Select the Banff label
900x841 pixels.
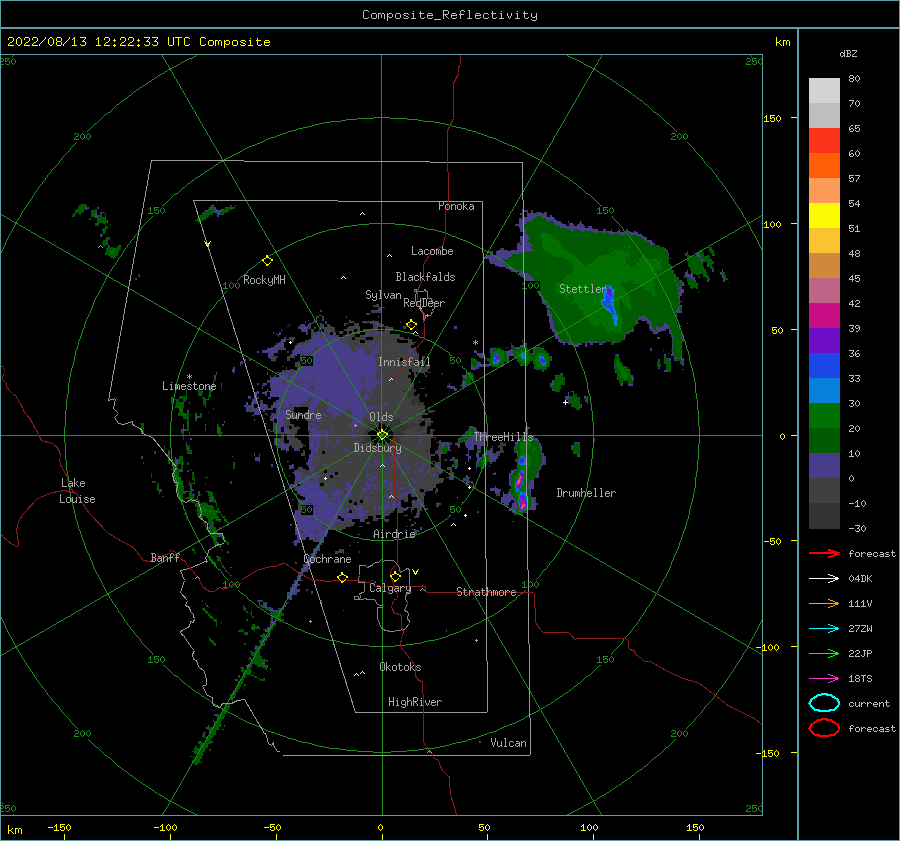pyautogui.click(x=165, y=557)
